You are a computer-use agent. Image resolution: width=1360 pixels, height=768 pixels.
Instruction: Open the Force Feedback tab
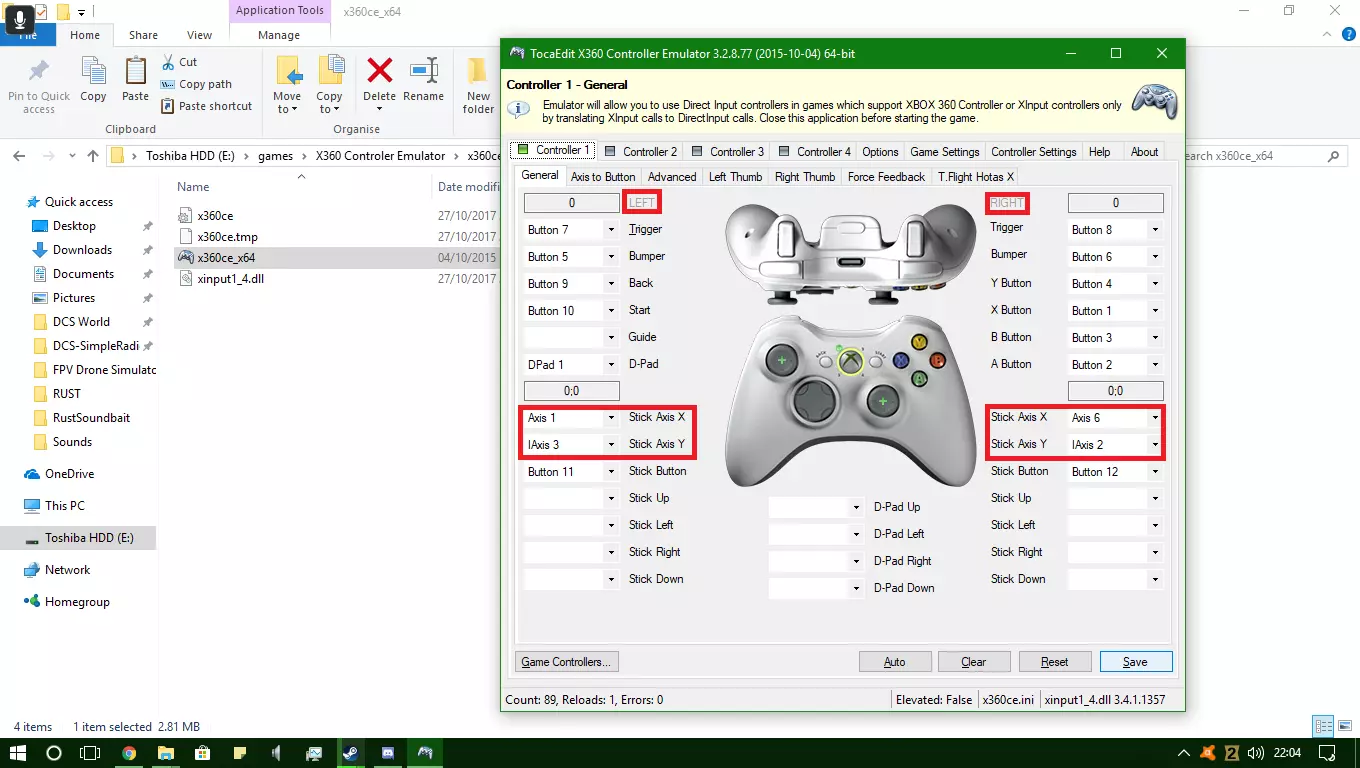886,177
